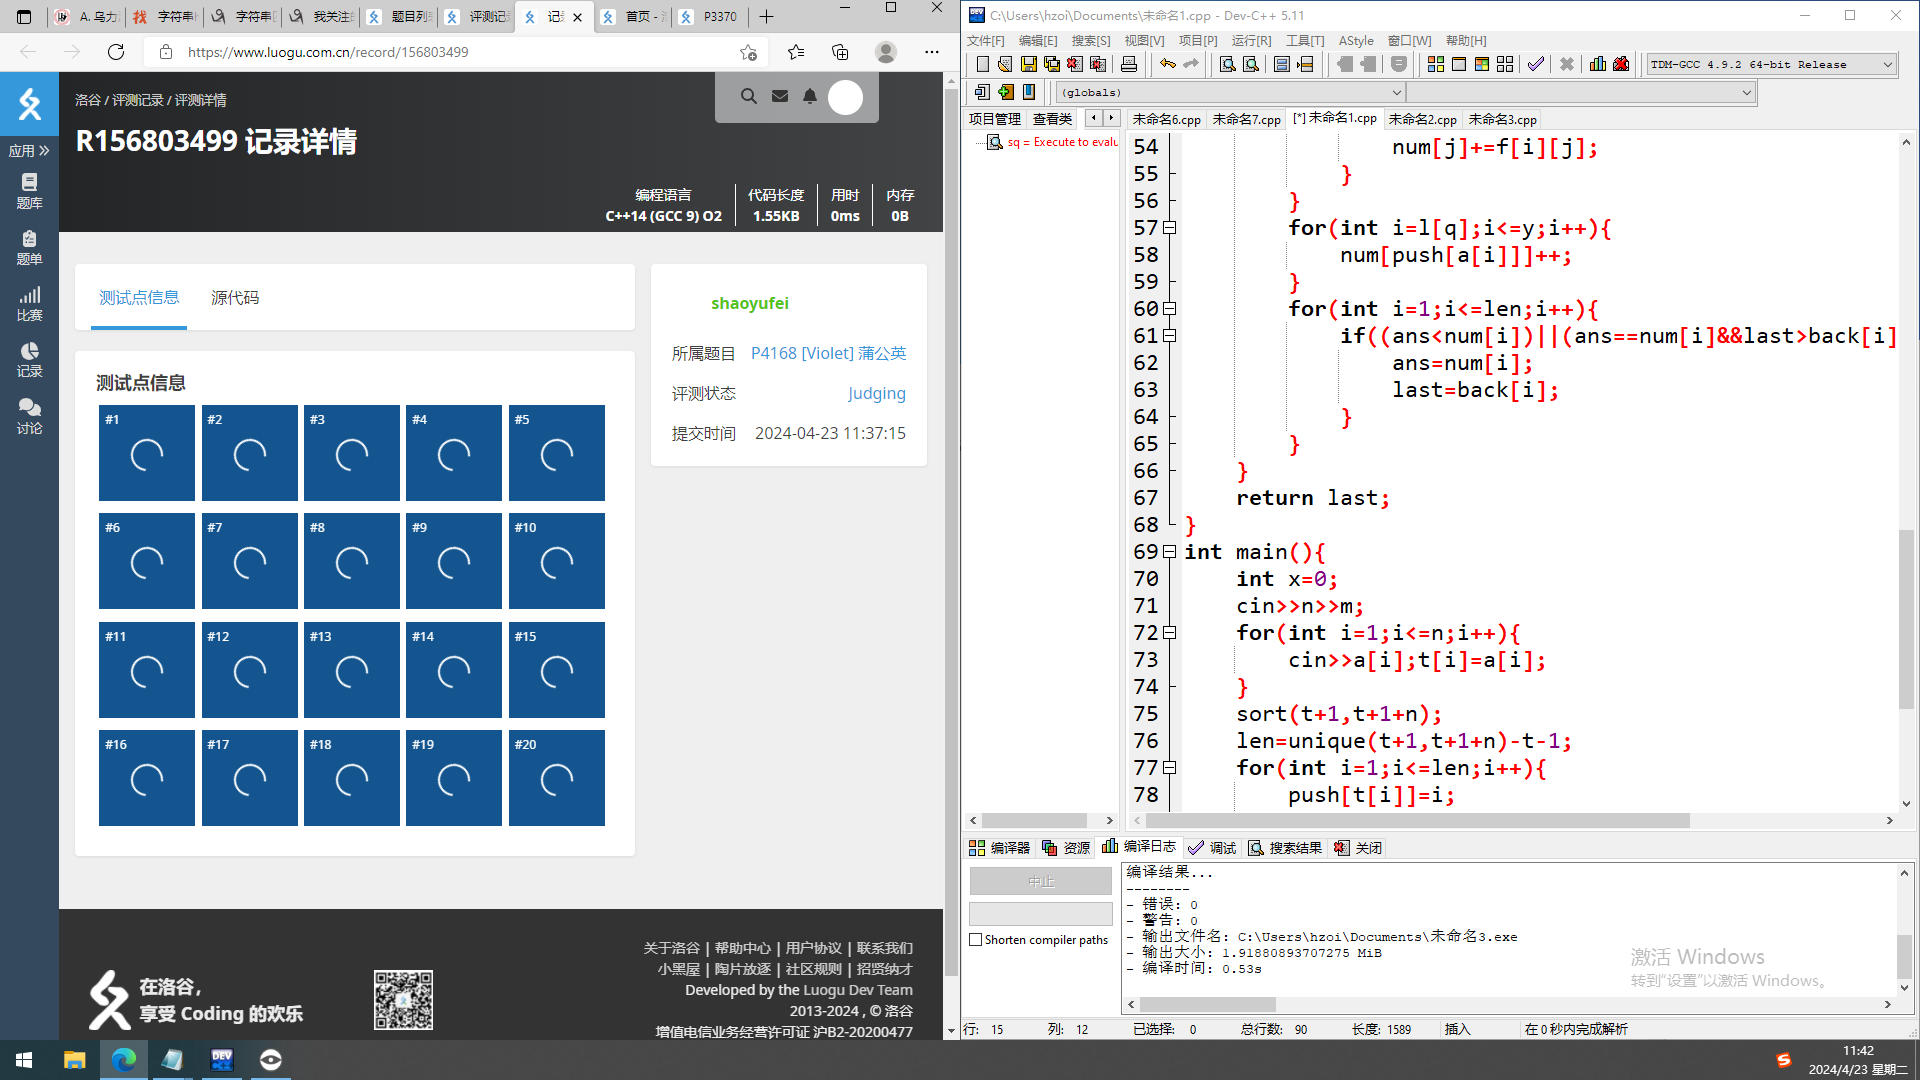Switch to the 未命名6.cpp editor tab
This screenshot has height=1080, width=1920.
pyautogui.click(x=1166, y=119)
